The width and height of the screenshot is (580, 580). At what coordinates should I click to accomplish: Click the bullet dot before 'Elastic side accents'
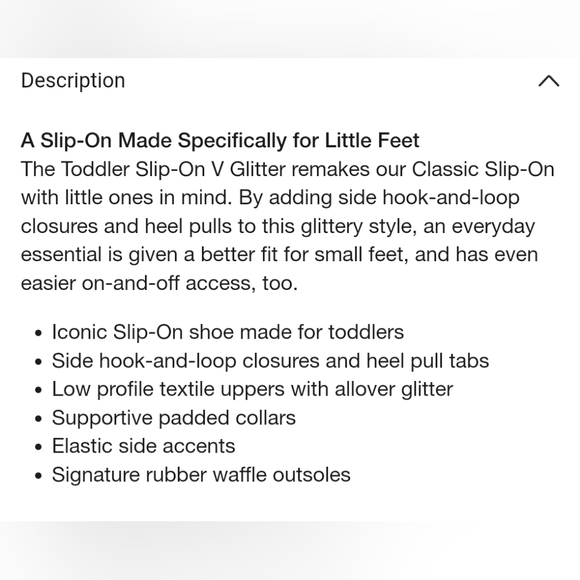pyautogui.click(x=38, y=447)
